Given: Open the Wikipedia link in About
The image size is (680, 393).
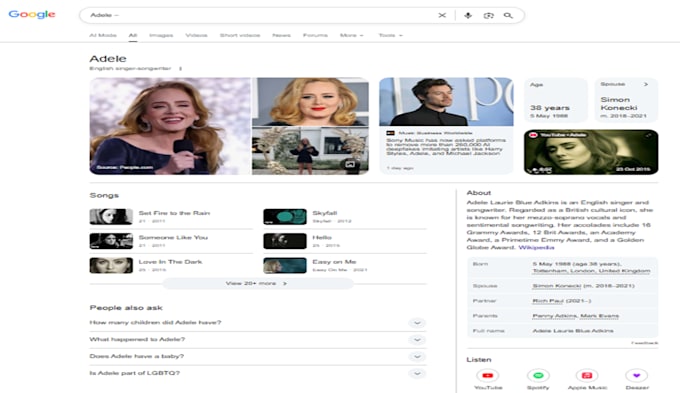Looking at the screenshot, I should click(536, 247).
